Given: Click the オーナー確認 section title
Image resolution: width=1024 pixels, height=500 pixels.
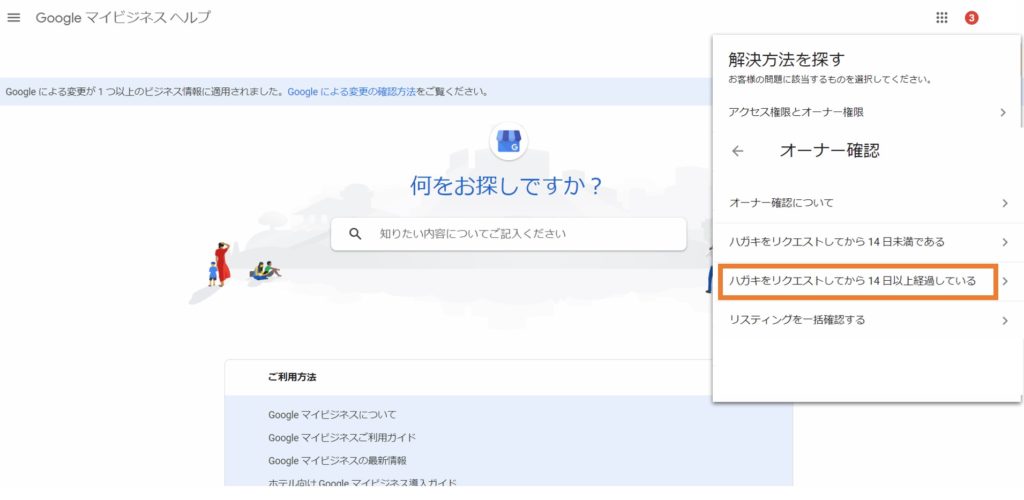Looking at the screenshot, I should coord(829,151).
